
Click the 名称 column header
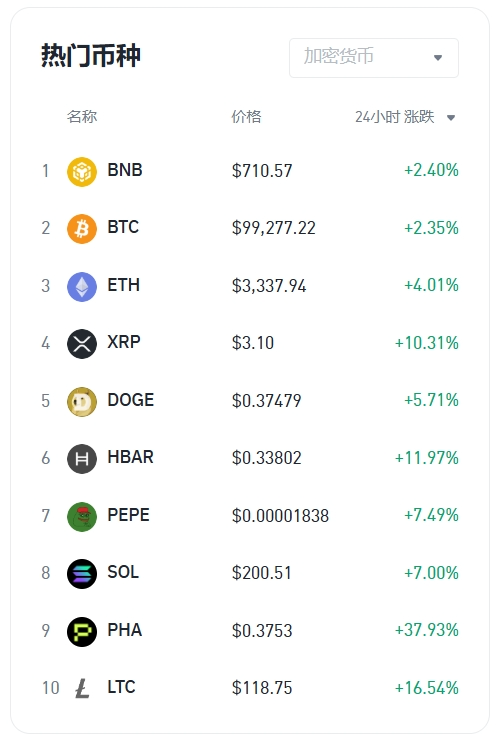coord(82,116)
